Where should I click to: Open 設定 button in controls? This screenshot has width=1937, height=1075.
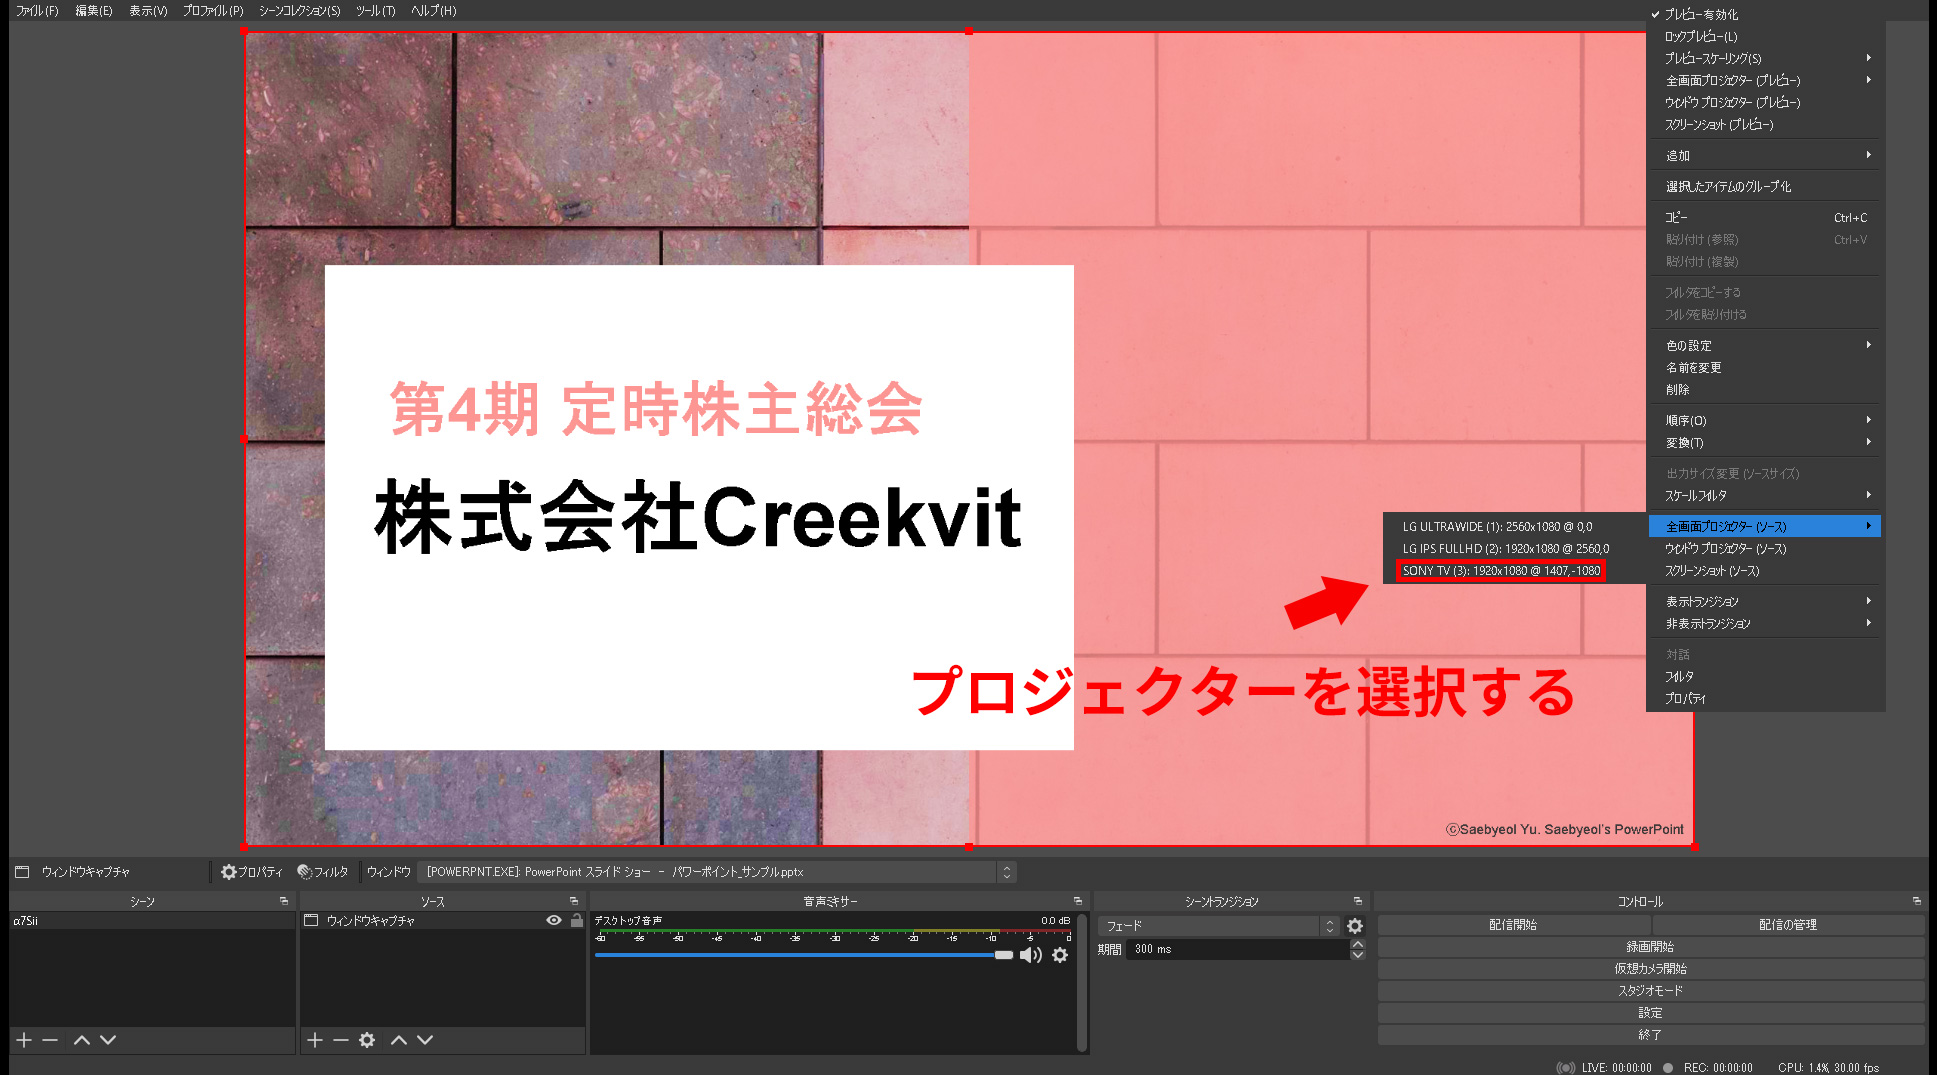click(1651, 1013)
